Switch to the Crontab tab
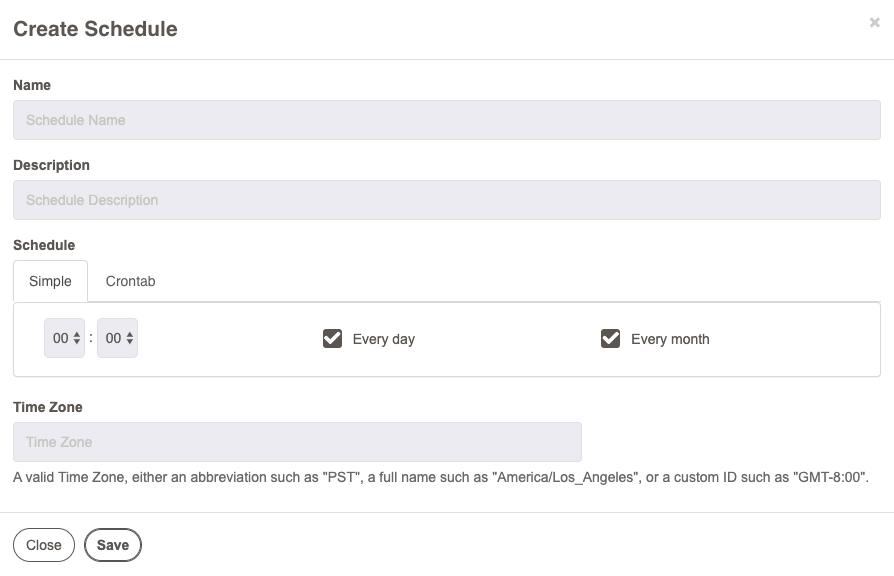This screenshot has height=576, width=894. pyautogui.click(x=131, y=281)
